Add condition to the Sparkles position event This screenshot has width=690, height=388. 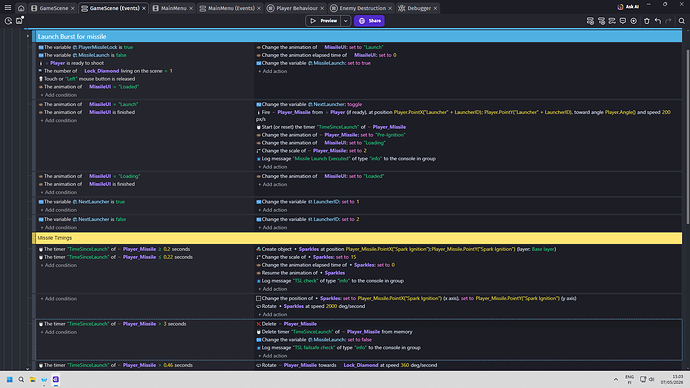(60, 299)
